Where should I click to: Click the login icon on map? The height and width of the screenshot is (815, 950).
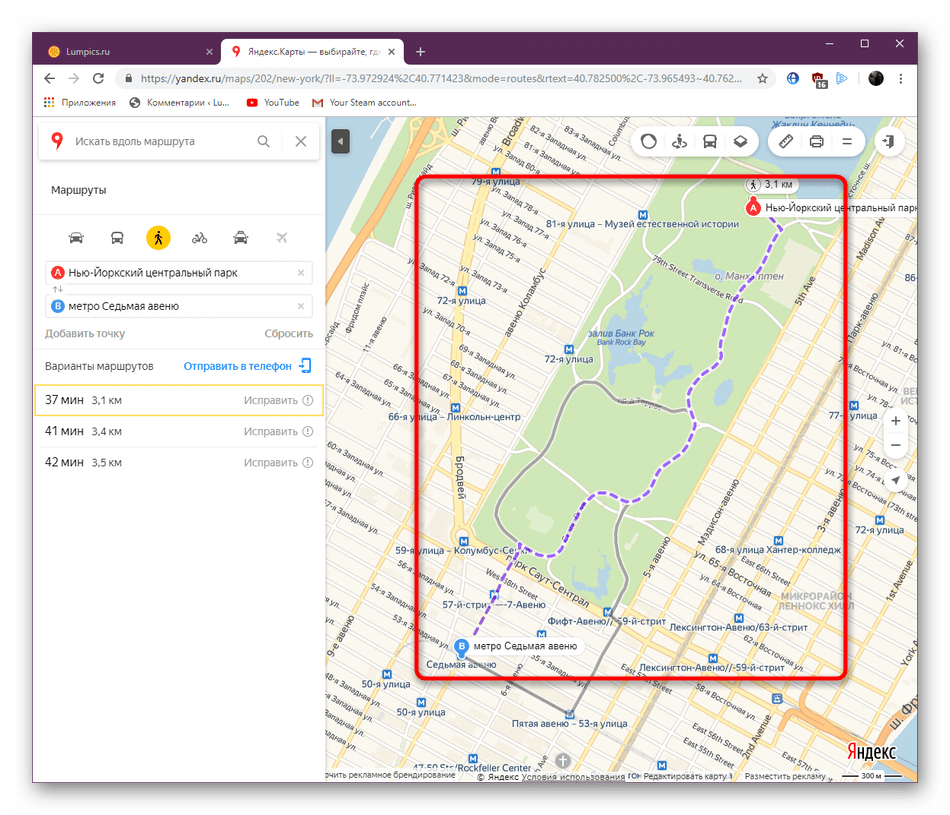point(889,141)
